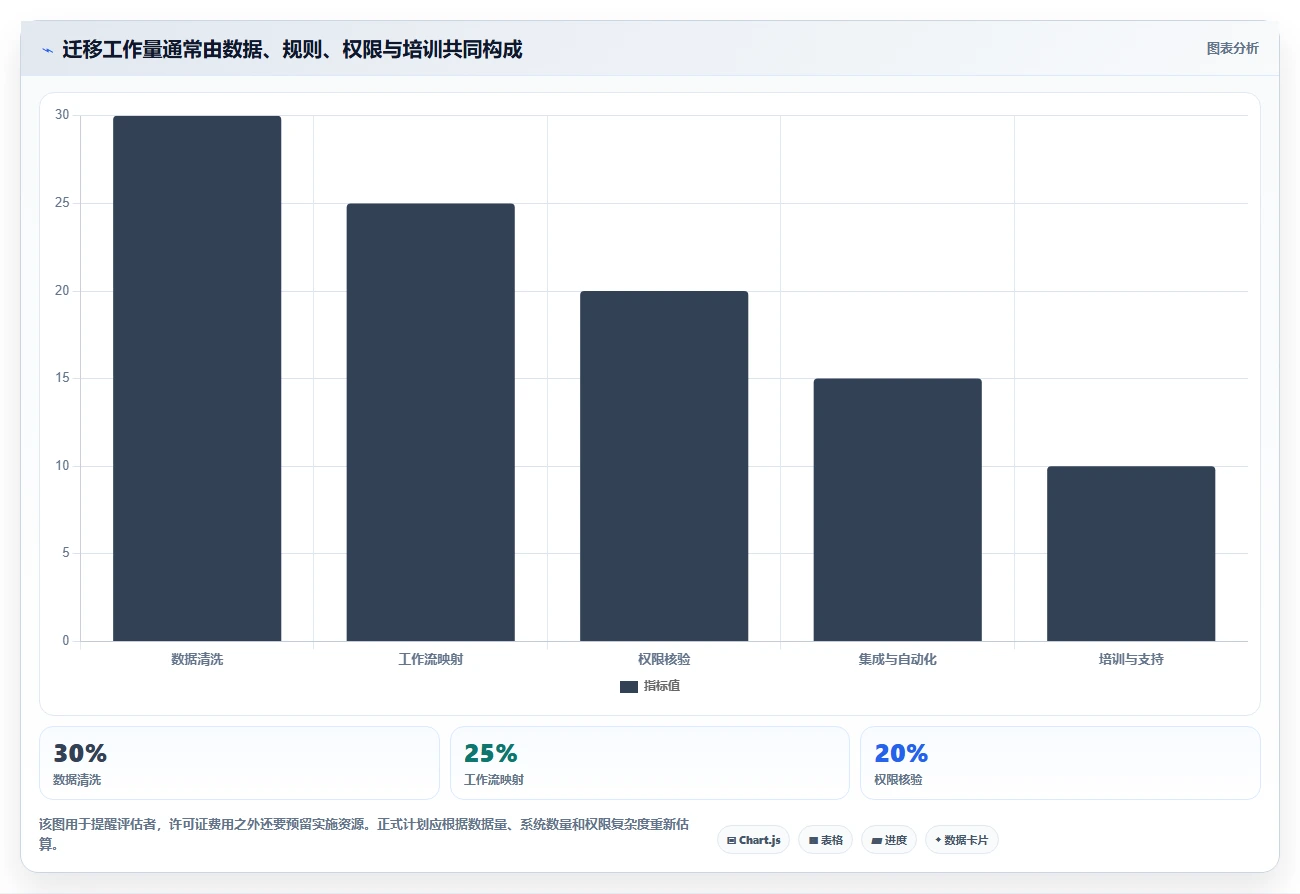Click the 图表分析 label in the header

[x=1232, y=48]
